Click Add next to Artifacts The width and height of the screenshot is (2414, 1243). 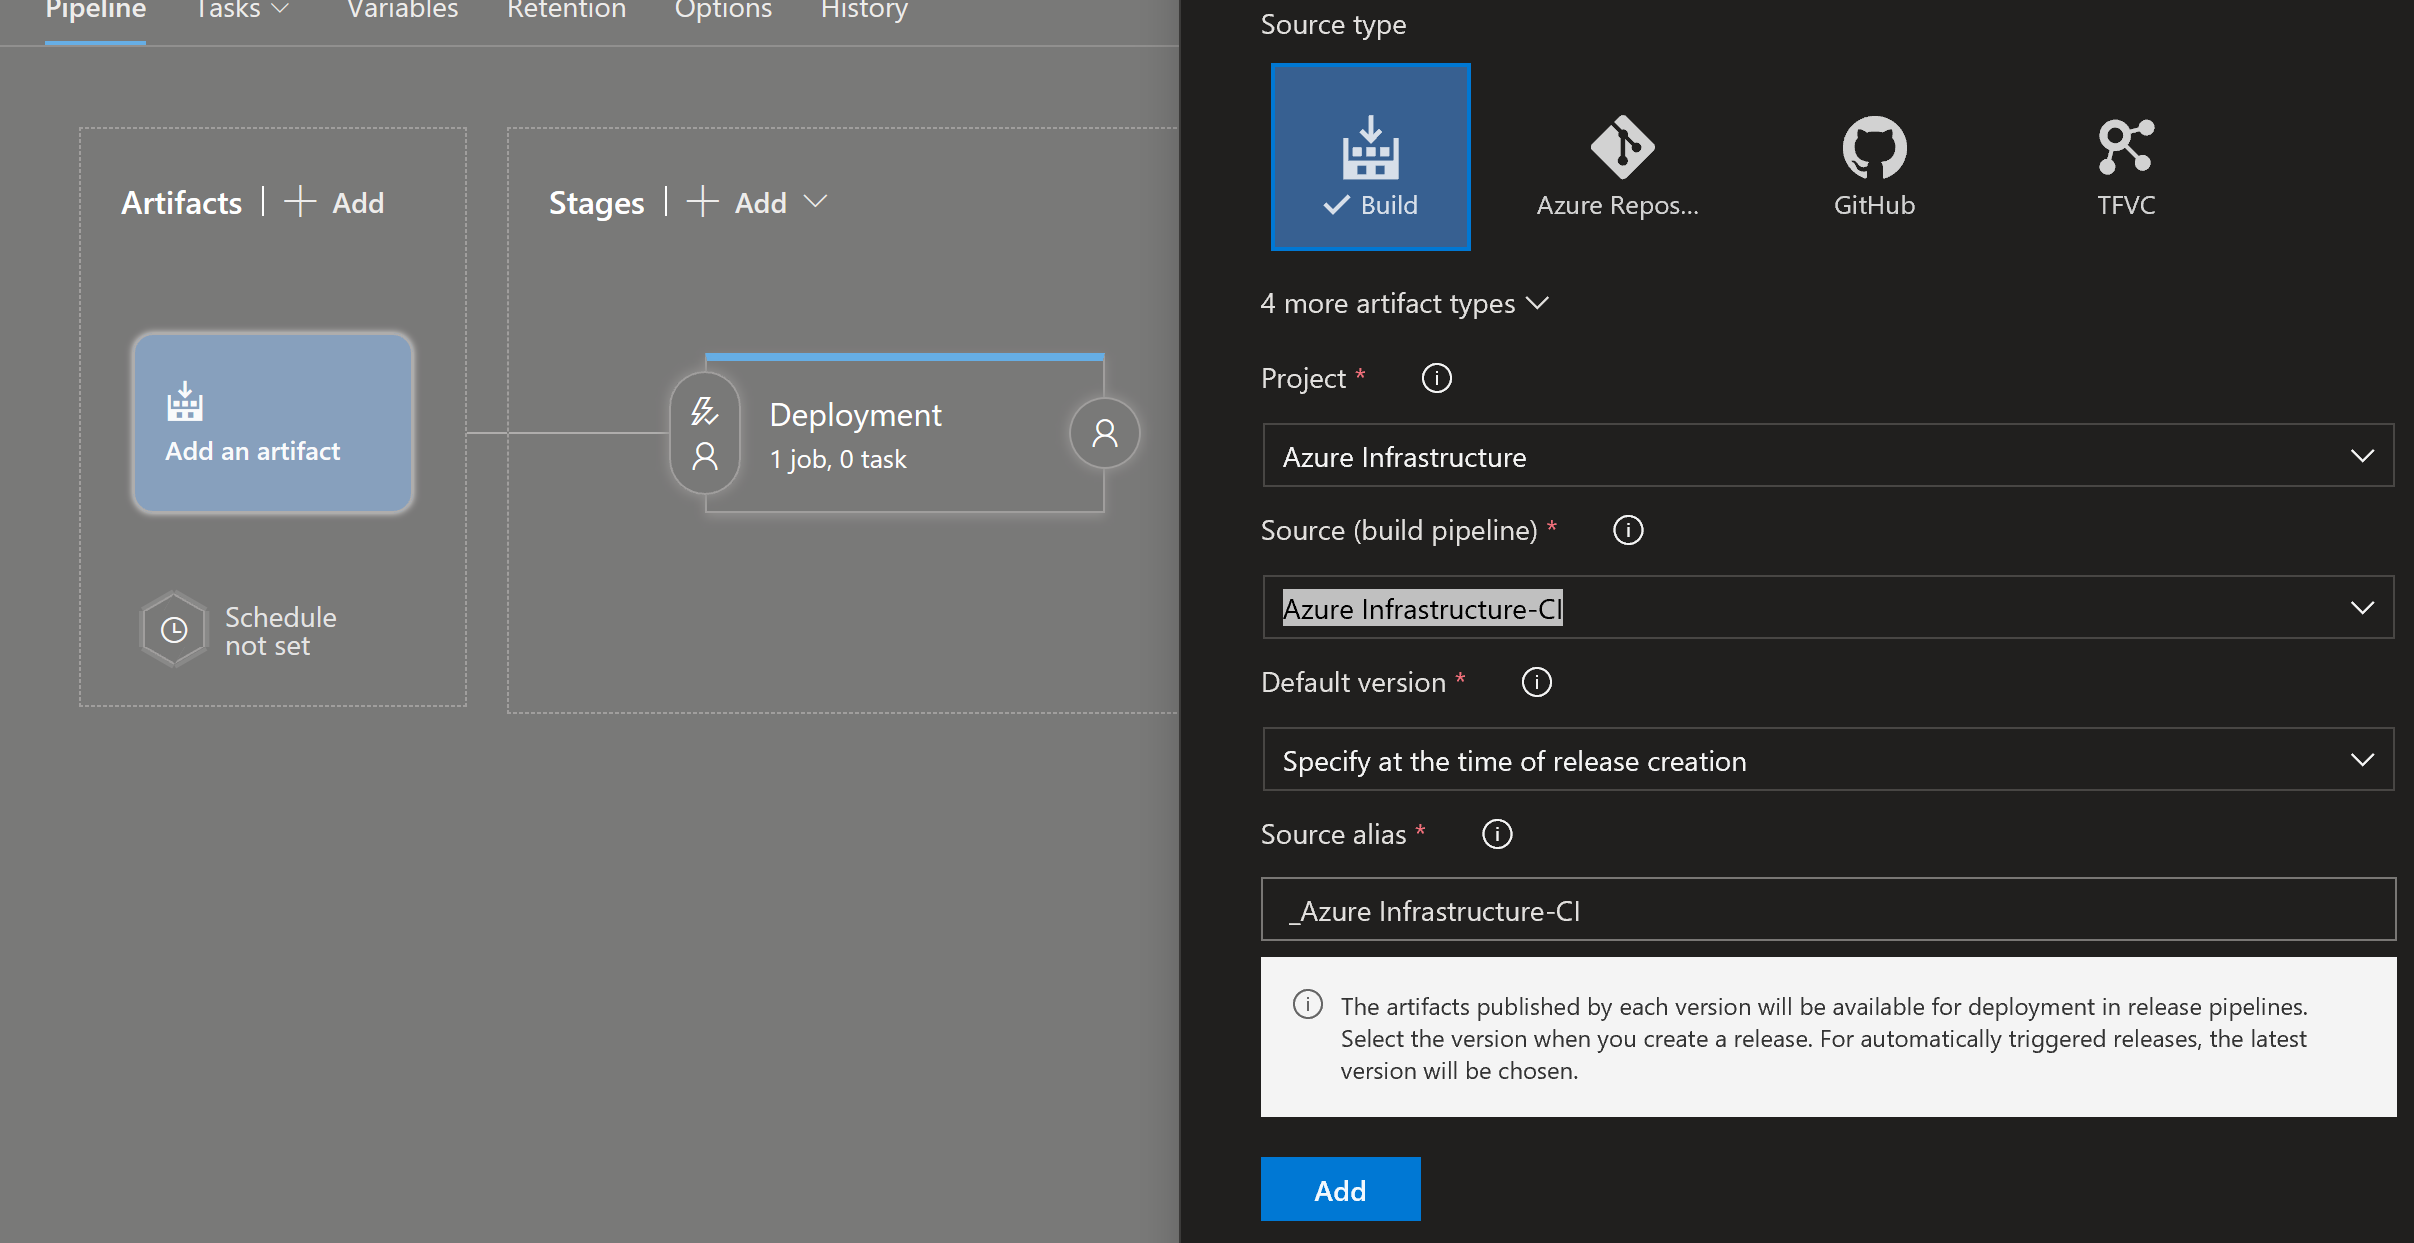point(358,203)
